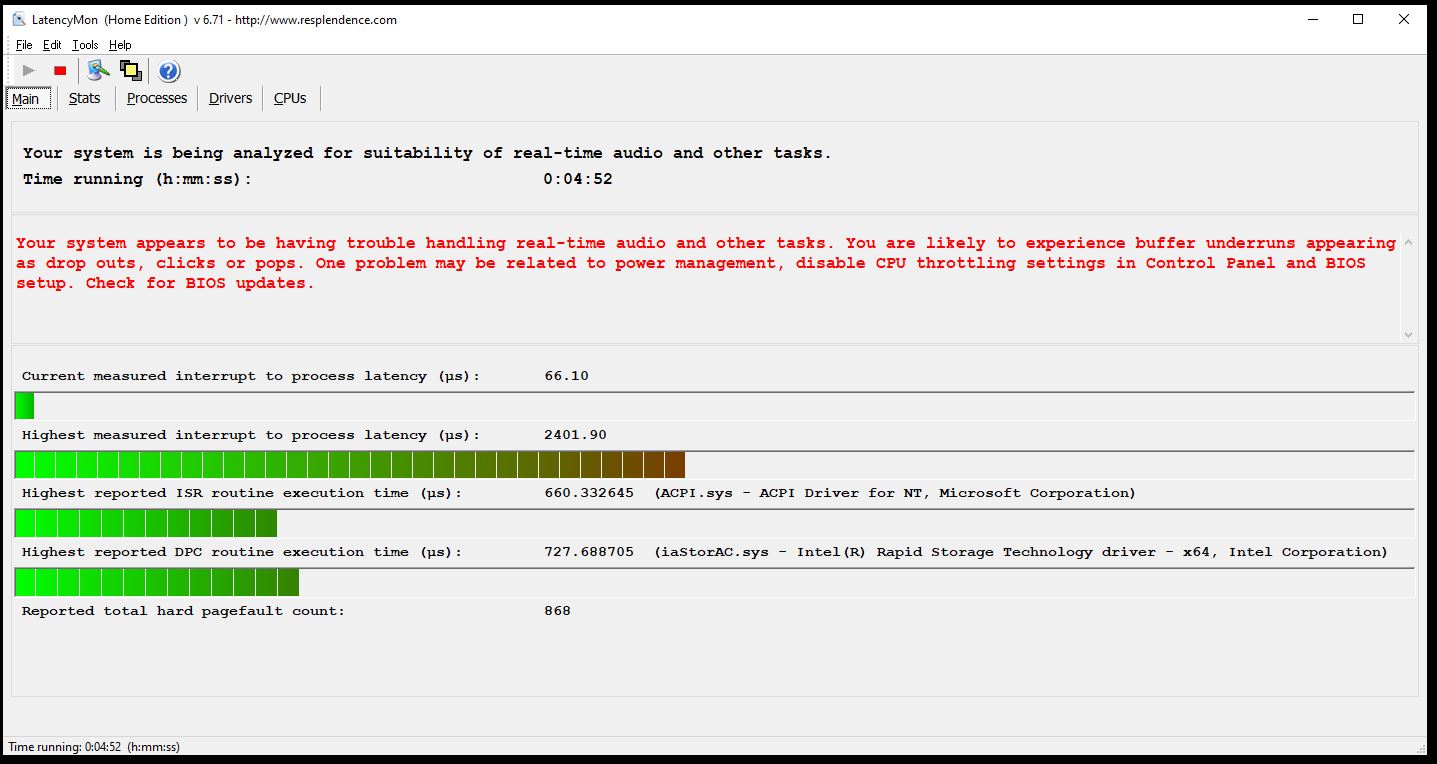Viewport: 1437px width, 764px height.
Task: Click the status bar Time running text
Action: pos(94,747)
